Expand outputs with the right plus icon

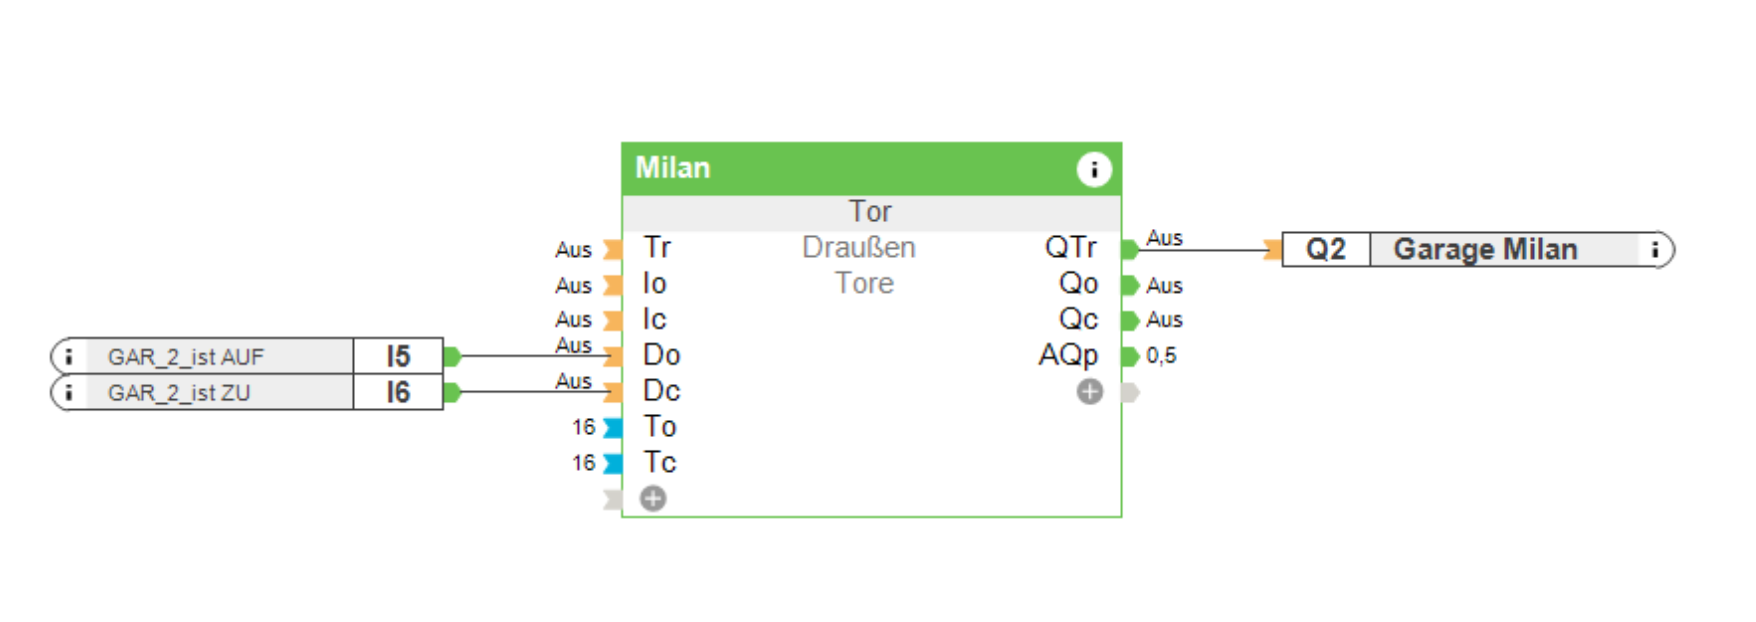pos(1089,392)
